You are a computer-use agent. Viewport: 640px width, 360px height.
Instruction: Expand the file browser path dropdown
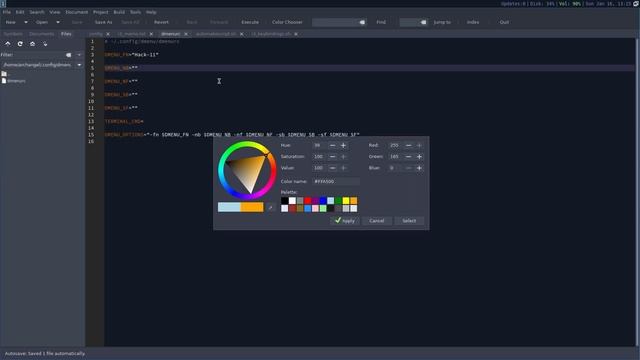click(x=79, y=65)
